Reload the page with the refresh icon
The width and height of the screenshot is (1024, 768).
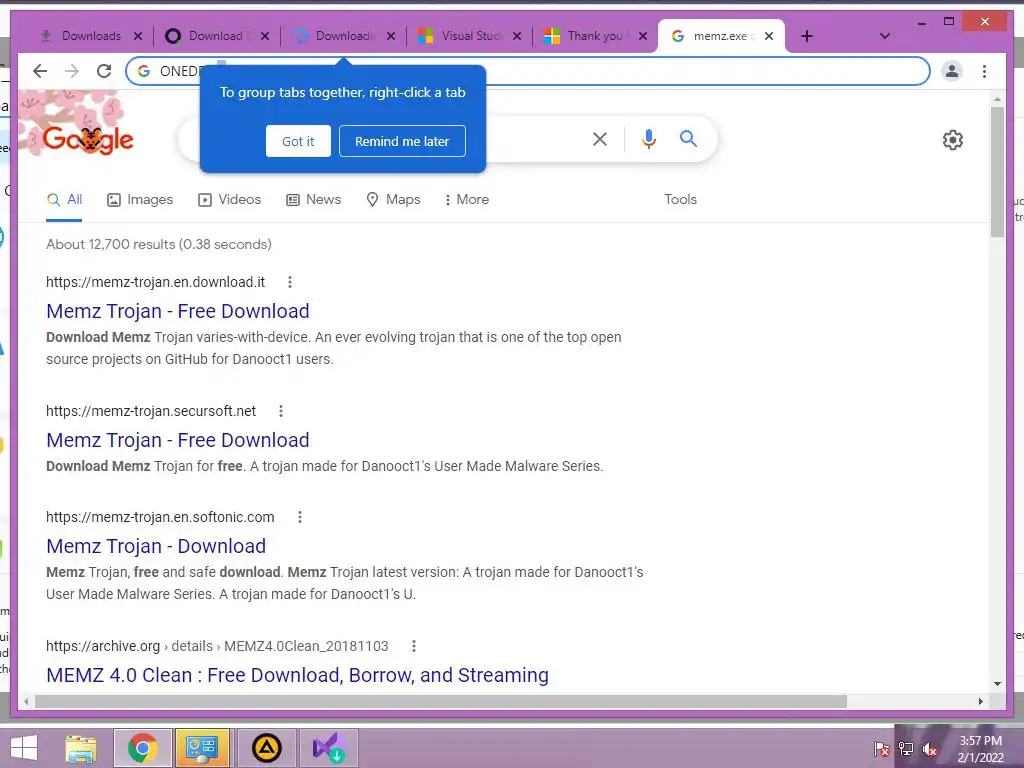[x=104, y=71]
